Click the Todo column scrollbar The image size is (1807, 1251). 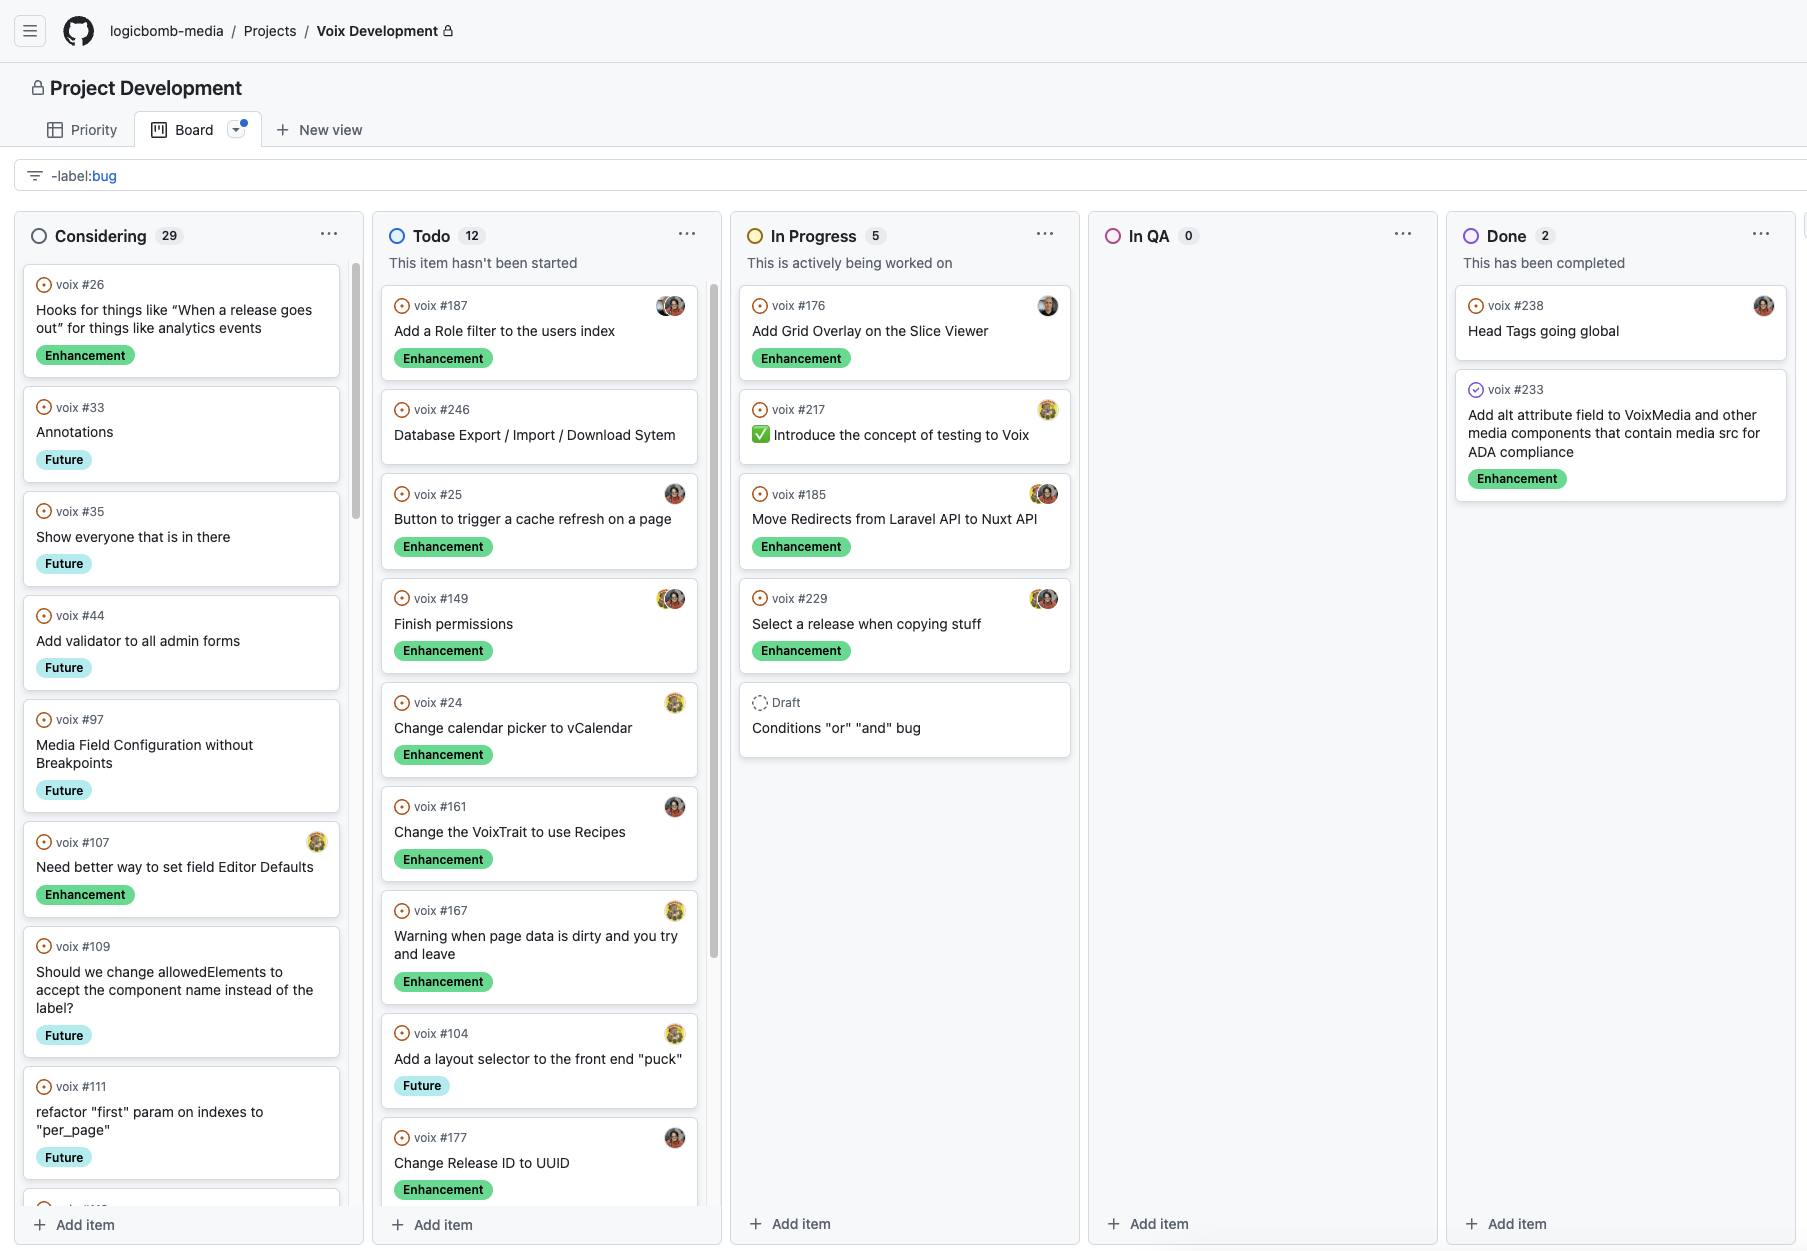click(714, 620)
